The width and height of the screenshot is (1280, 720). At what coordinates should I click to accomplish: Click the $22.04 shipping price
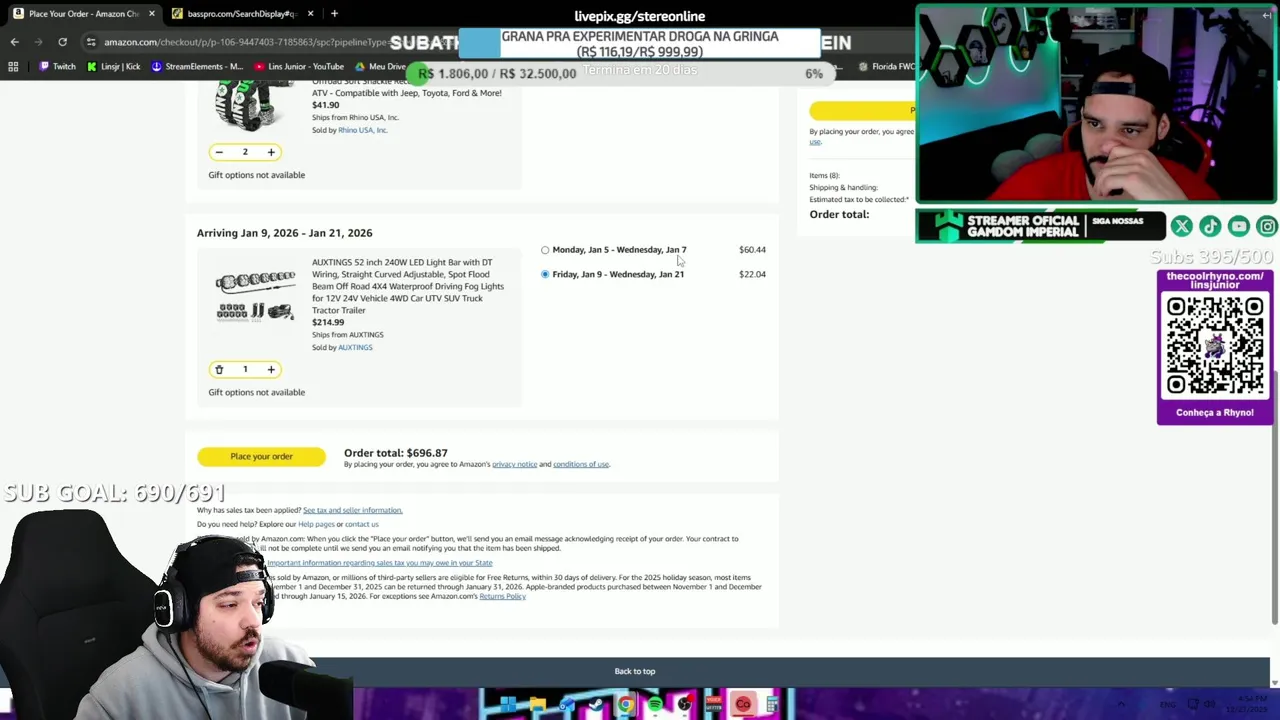coord(752,274)
